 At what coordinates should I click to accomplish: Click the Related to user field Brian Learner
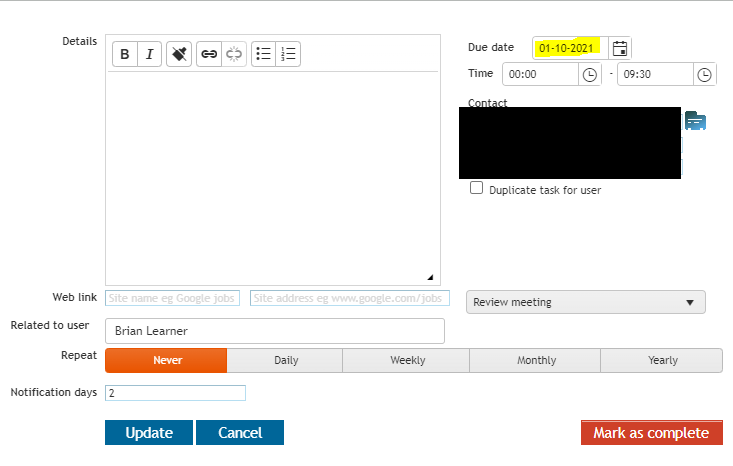(x=275, y=331)
